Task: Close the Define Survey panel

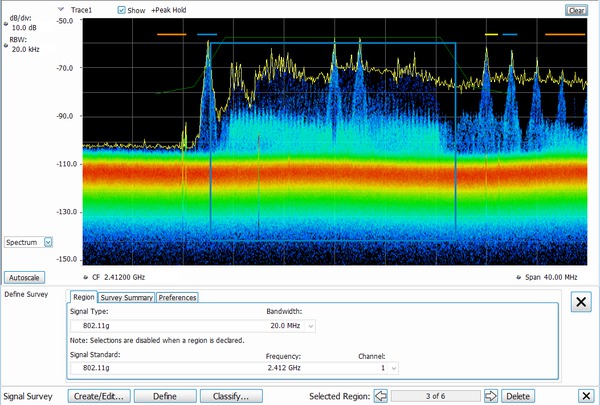Action: point(579,302)
